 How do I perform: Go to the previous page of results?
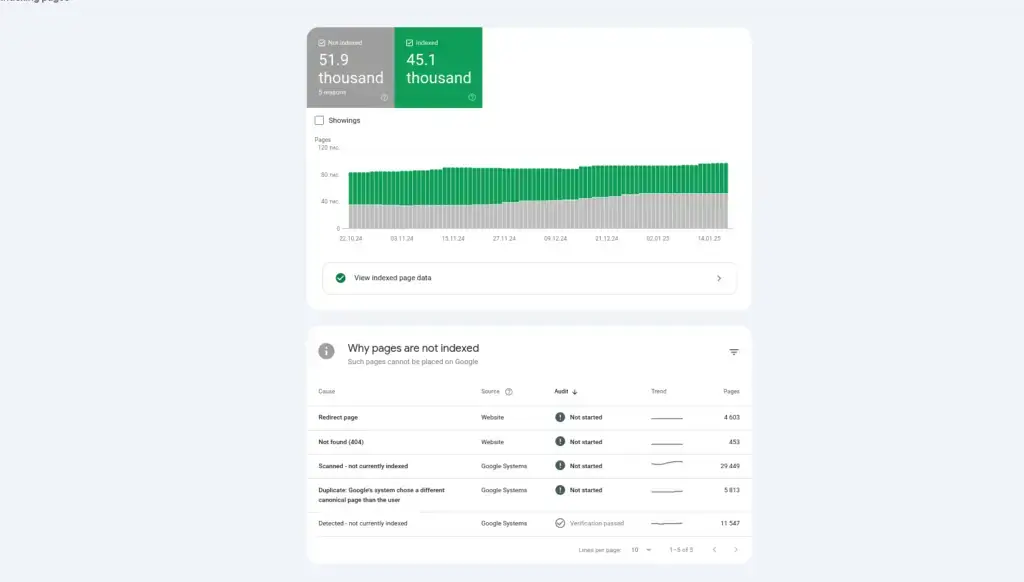[x=714, y=550]
